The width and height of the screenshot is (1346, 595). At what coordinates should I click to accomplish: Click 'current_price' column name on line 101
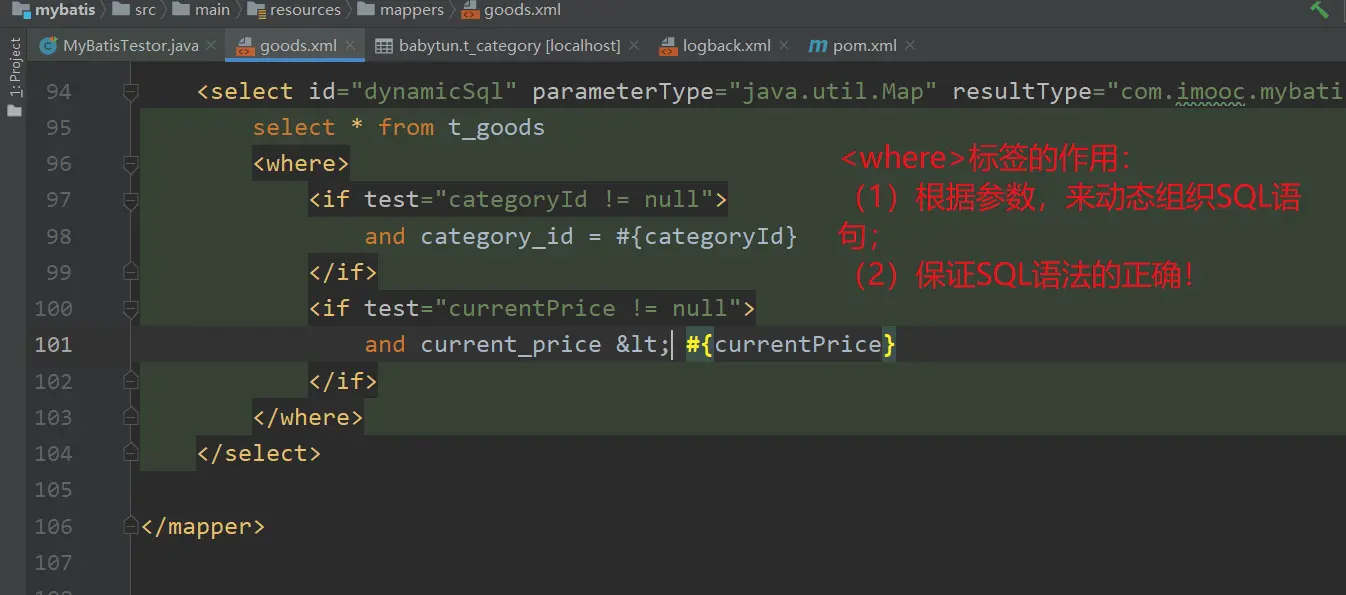coord(511,345)
